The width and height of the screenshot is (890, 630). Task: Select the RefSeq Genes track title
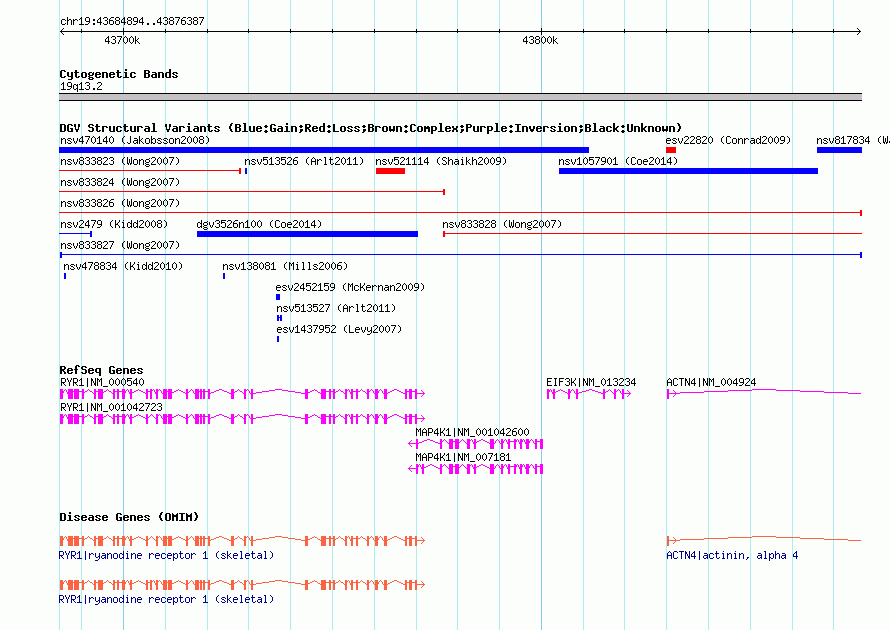[x=101, y=370]
